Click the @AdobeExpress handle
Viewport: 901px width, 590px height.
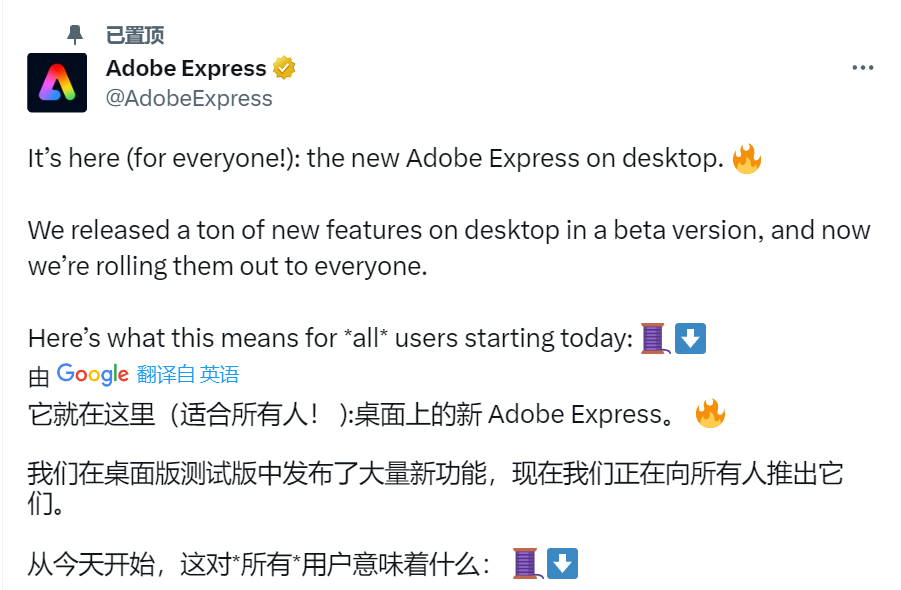pyautogui.click(x=188, y=97)
